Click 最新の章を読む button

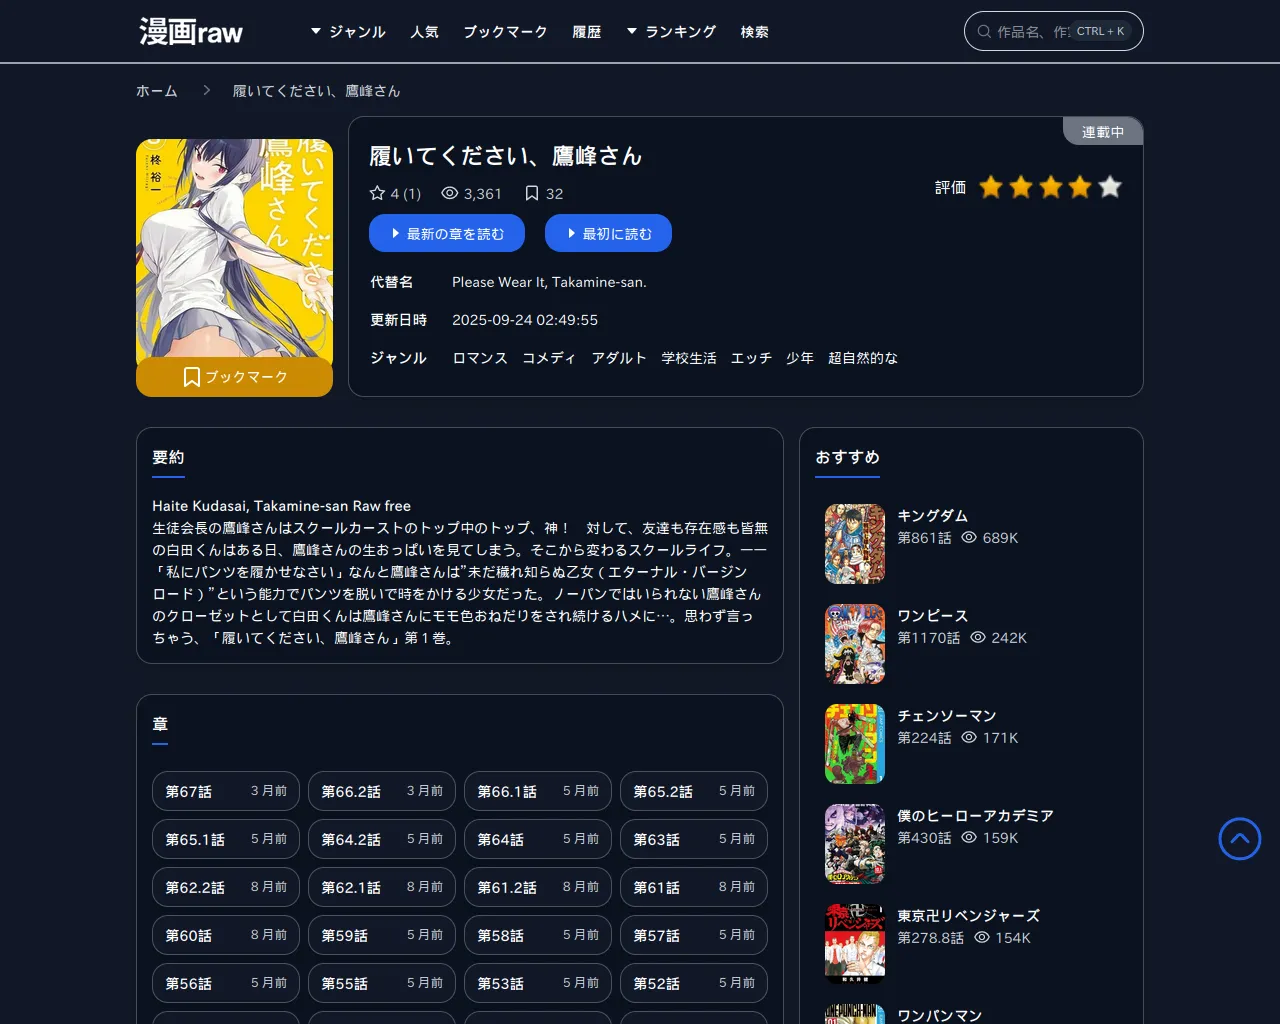pyautogui.click(x=447, y=234)
